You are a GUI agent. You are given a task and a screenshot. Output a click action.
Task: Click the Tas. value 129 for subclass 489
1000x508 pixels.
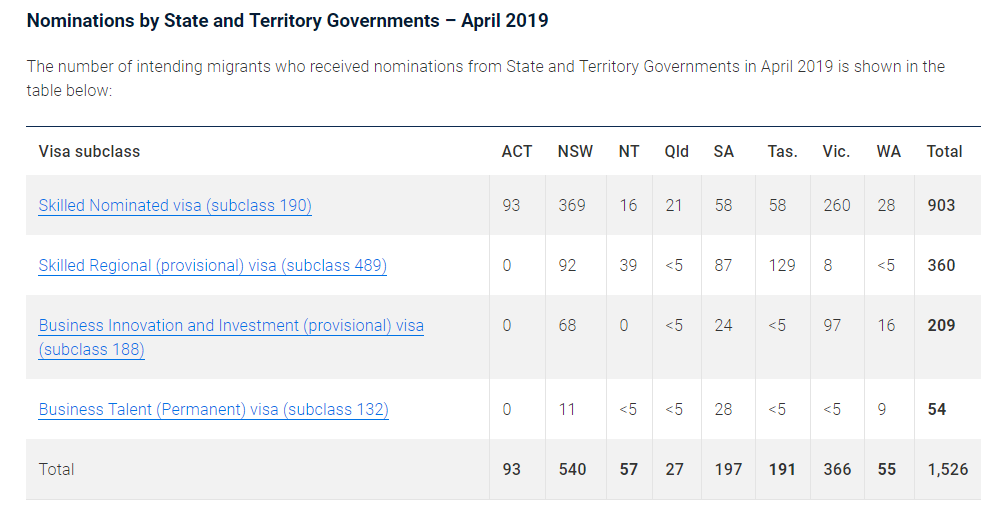point(782,265)
